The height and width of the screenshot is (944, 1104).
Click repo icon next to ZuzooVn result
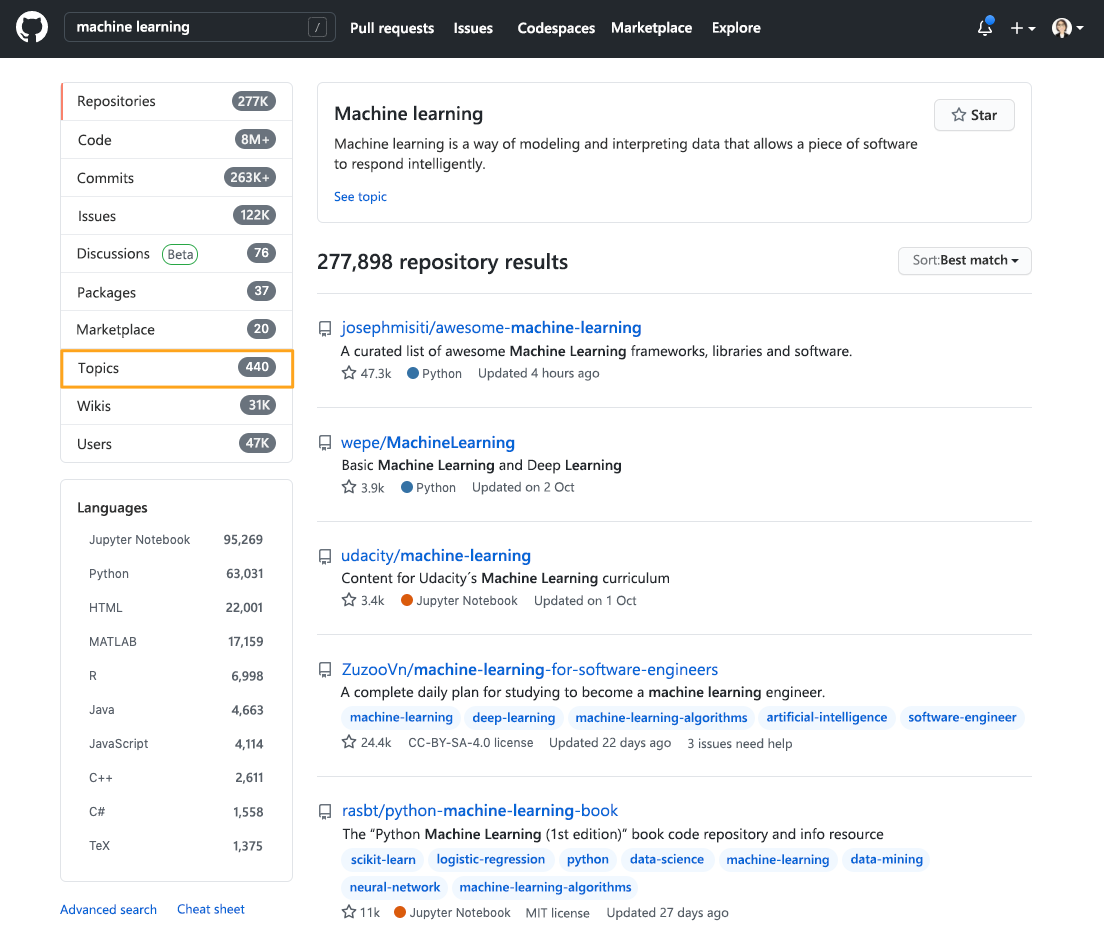(325, 669)
